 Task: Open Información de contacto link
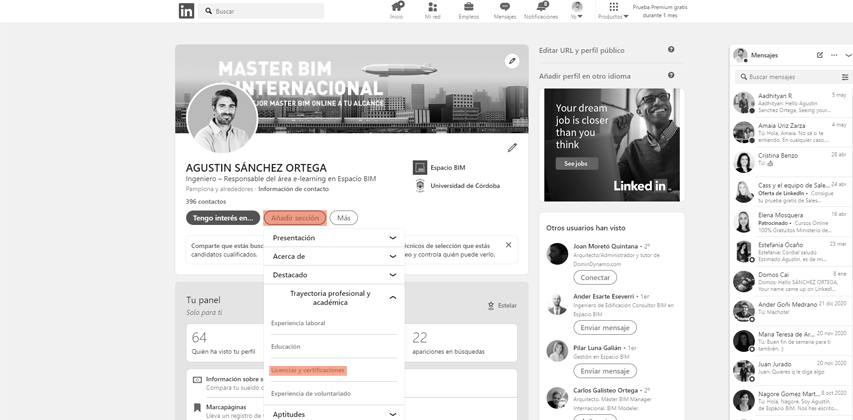293,189
